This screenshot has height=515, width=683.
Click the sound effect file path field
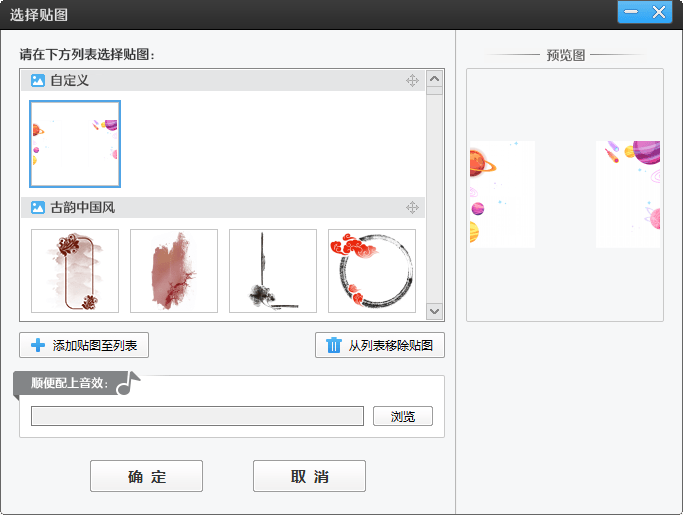(197, 416)
